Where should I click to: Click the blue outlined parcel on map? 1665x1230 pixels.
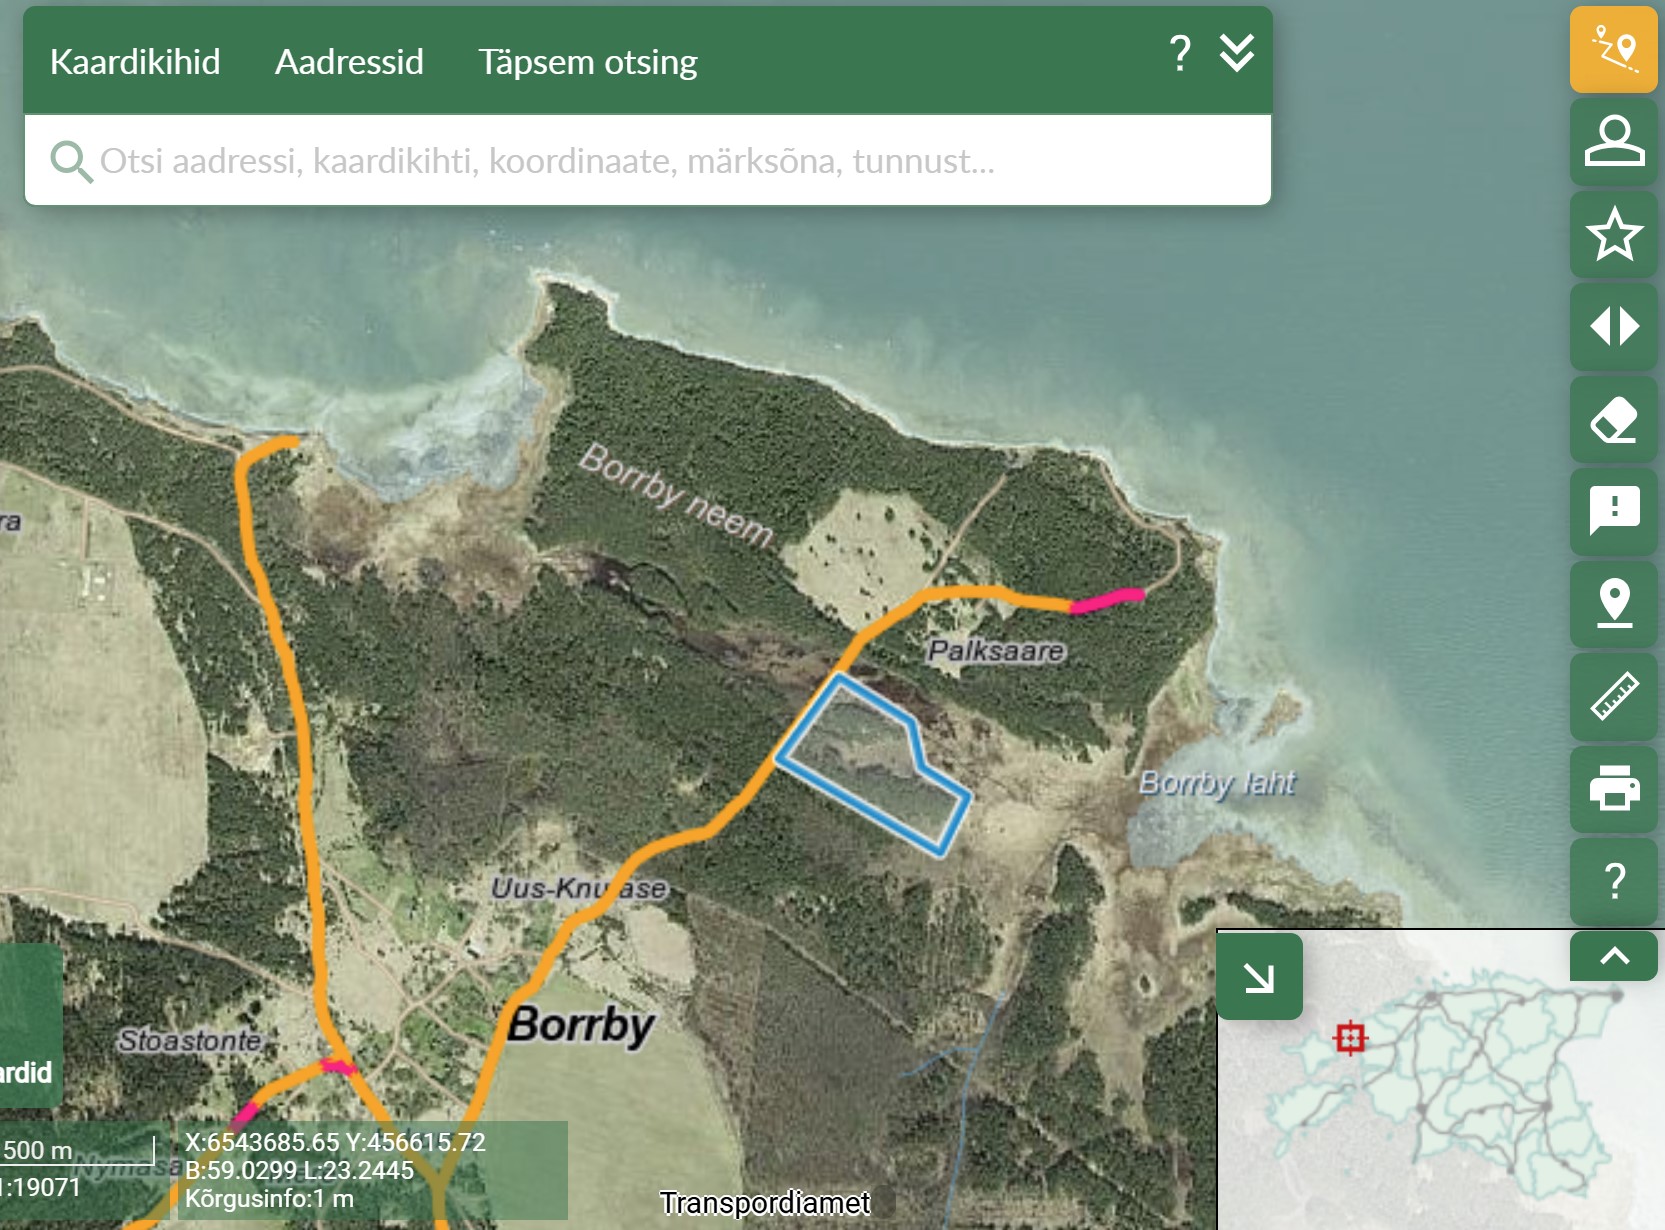tap(868, 766)
